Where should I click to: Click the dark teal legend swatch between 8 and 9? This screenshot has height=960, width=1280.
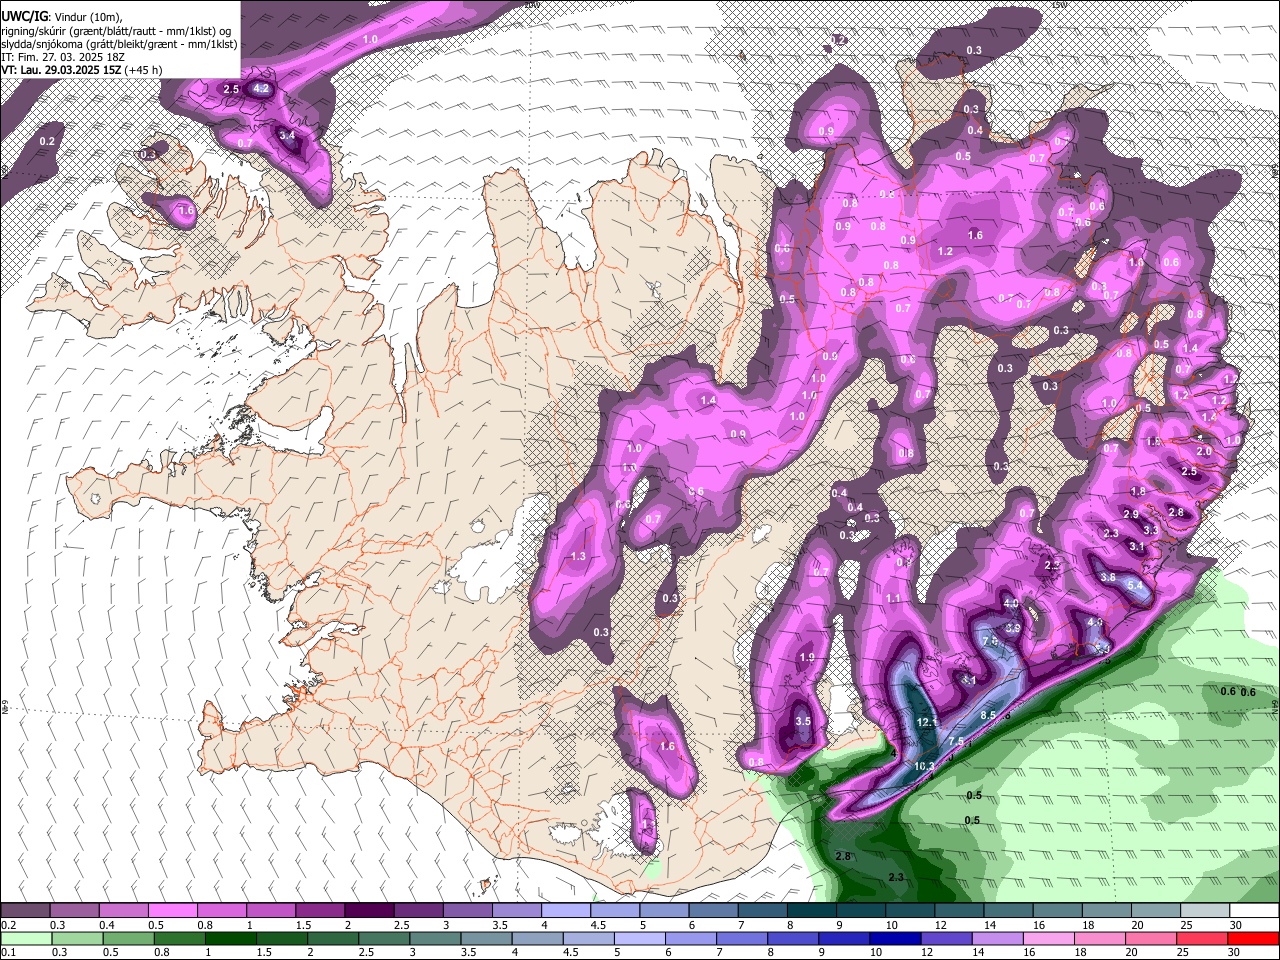[x=811, y=911]
